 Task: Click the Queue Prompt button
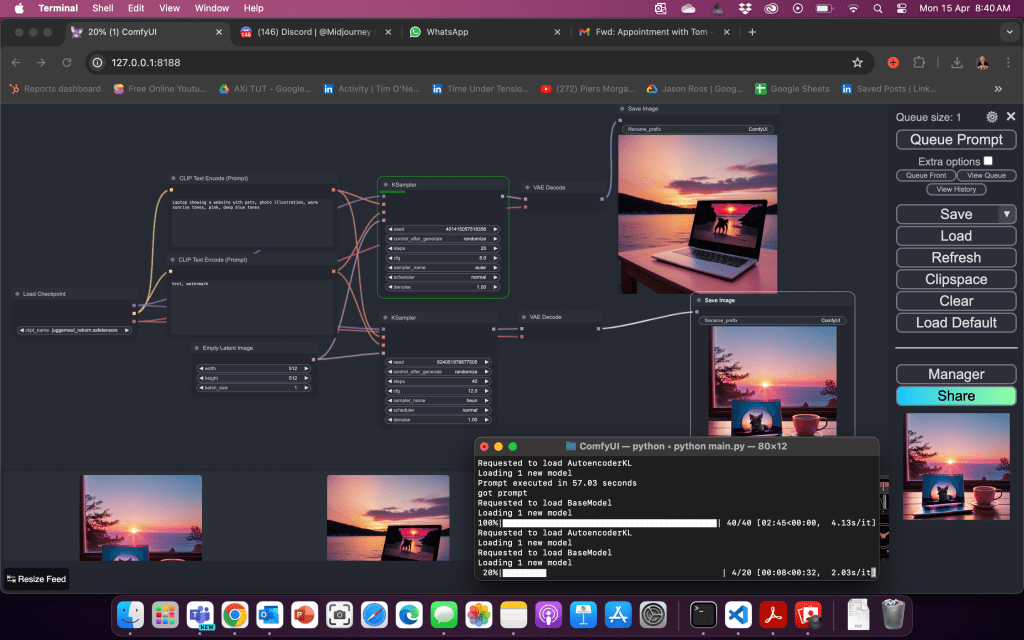(956, 139)
